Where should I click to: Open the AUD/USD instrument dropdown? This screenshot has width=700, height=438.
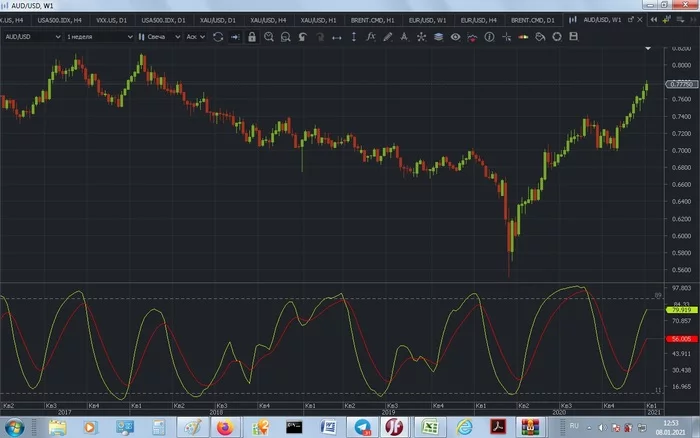[32, 37]
